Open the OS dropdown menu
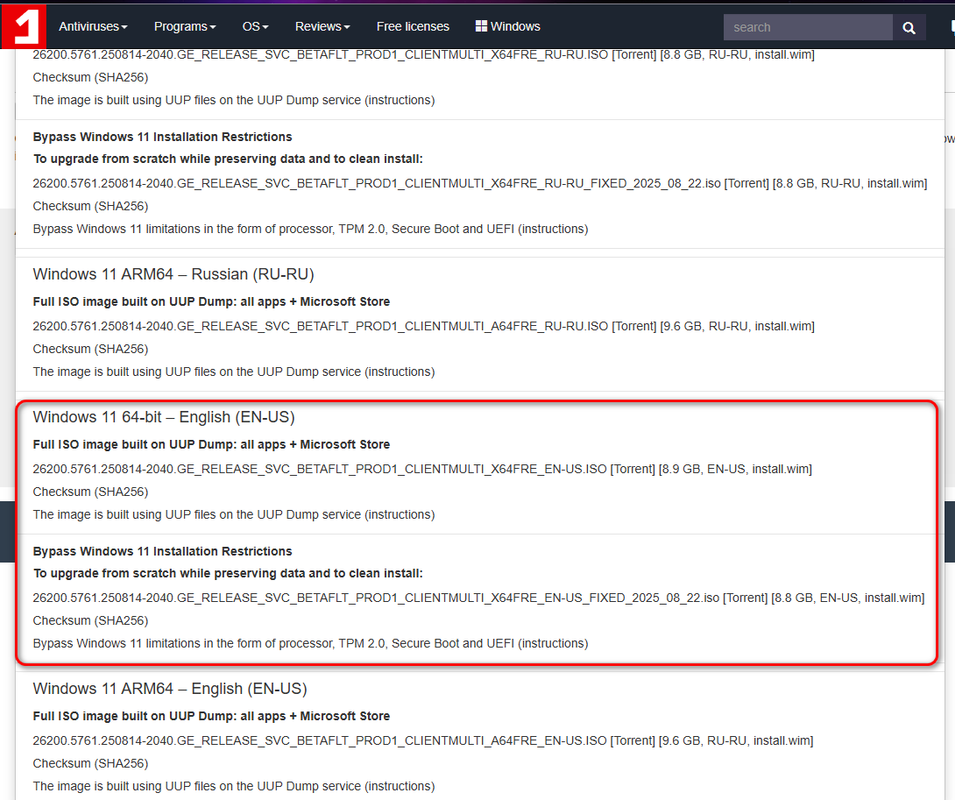Screen dimensions: 955x800 (x=255, y=27)
